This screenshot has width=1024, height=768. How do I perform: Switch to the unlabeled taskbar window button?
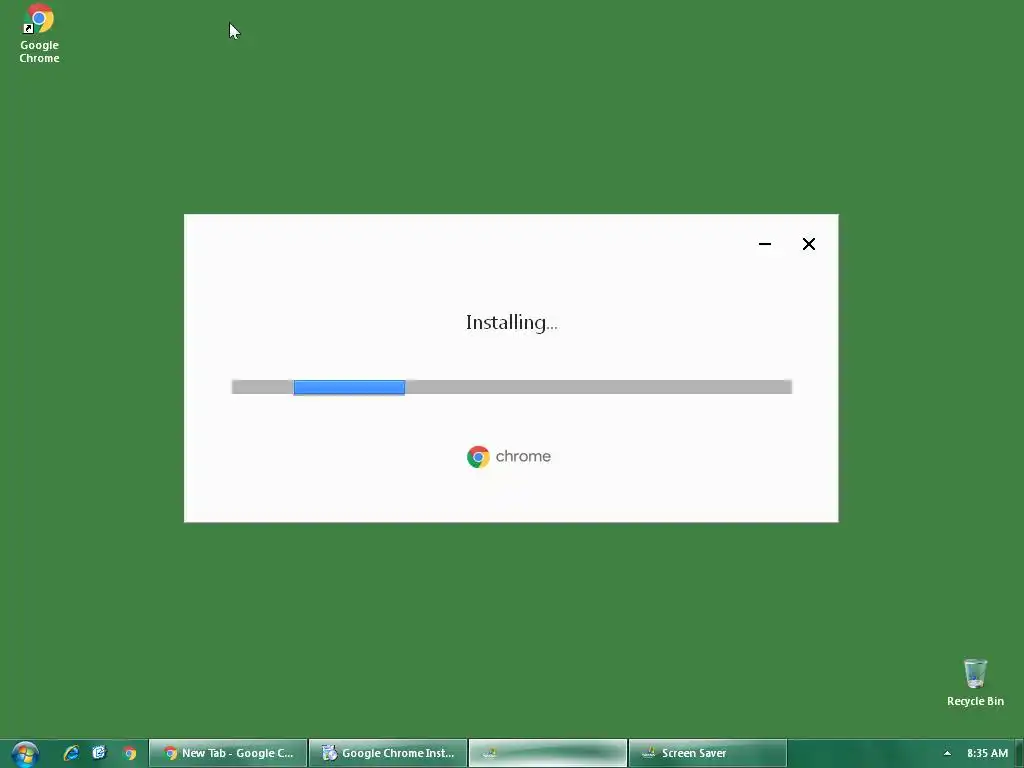(x=548, y=753)
